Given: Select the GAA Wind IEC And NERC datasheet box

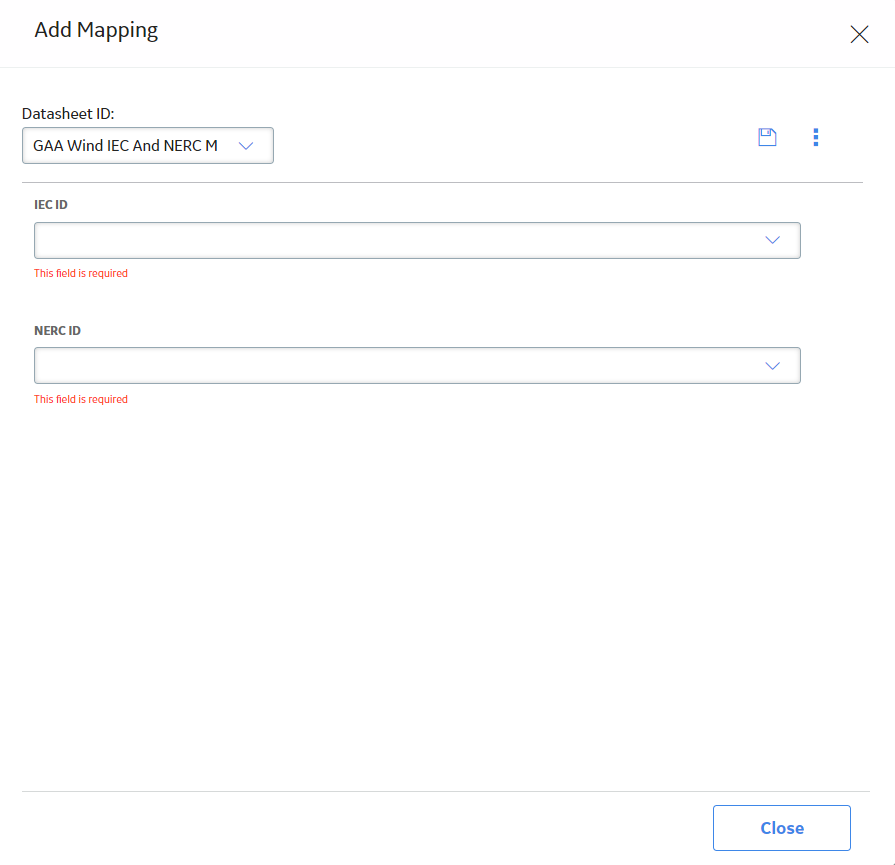Looking at the screenshot, I should click(x=148, y=146).
